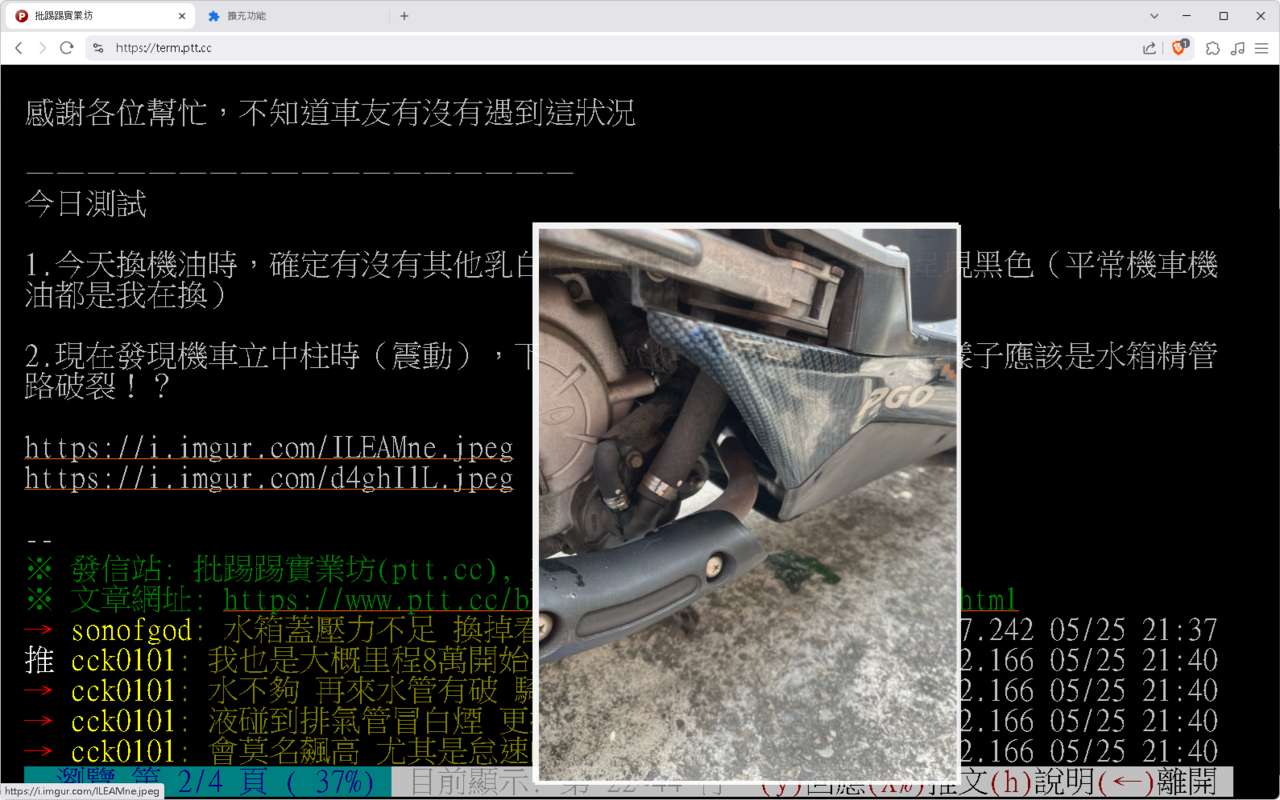Click the 推 push marker before cck0101

[x=39, y=661]
